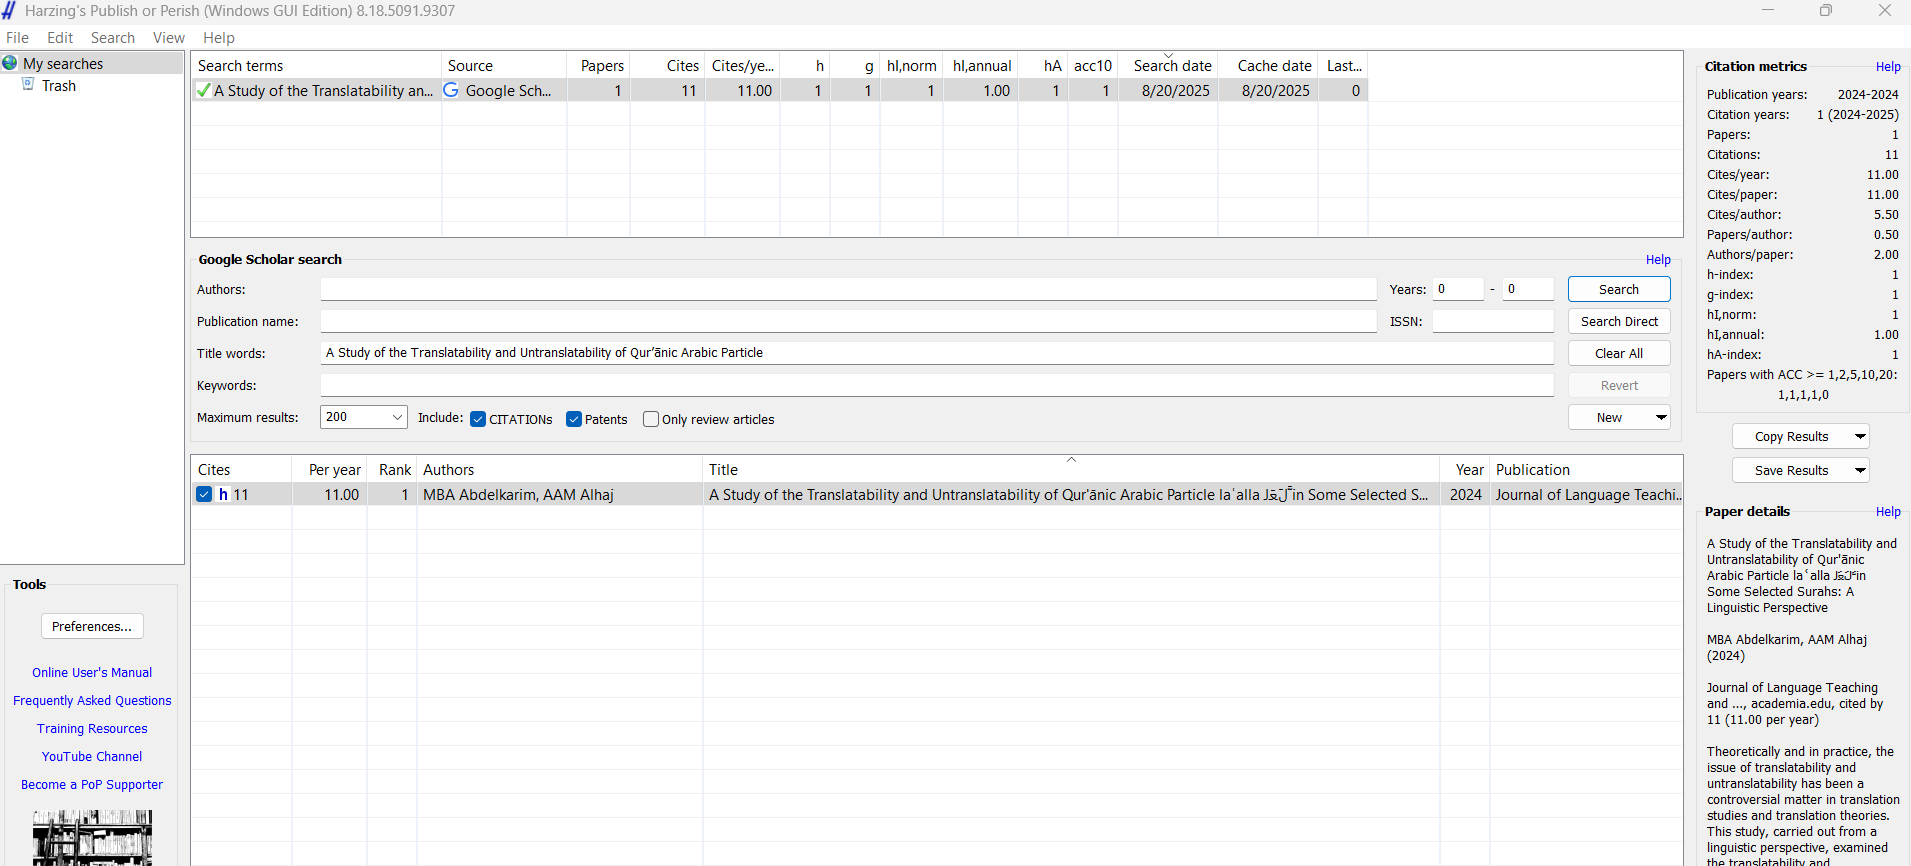Sort results by Rank header
Viewport: 1911px width, 866px height.
[392, 469]
